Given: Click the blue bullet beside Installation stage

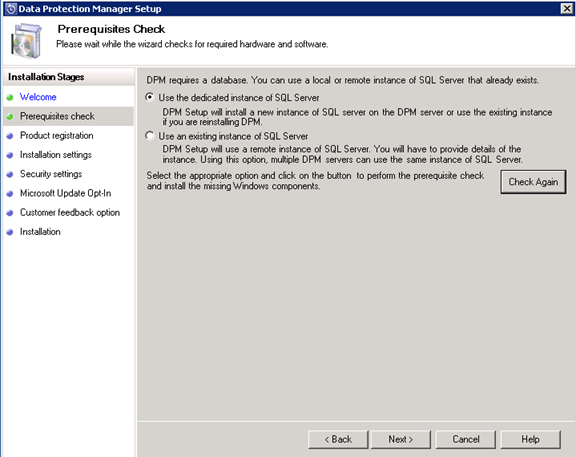Looking at the screenshot, I should [10, 232].
